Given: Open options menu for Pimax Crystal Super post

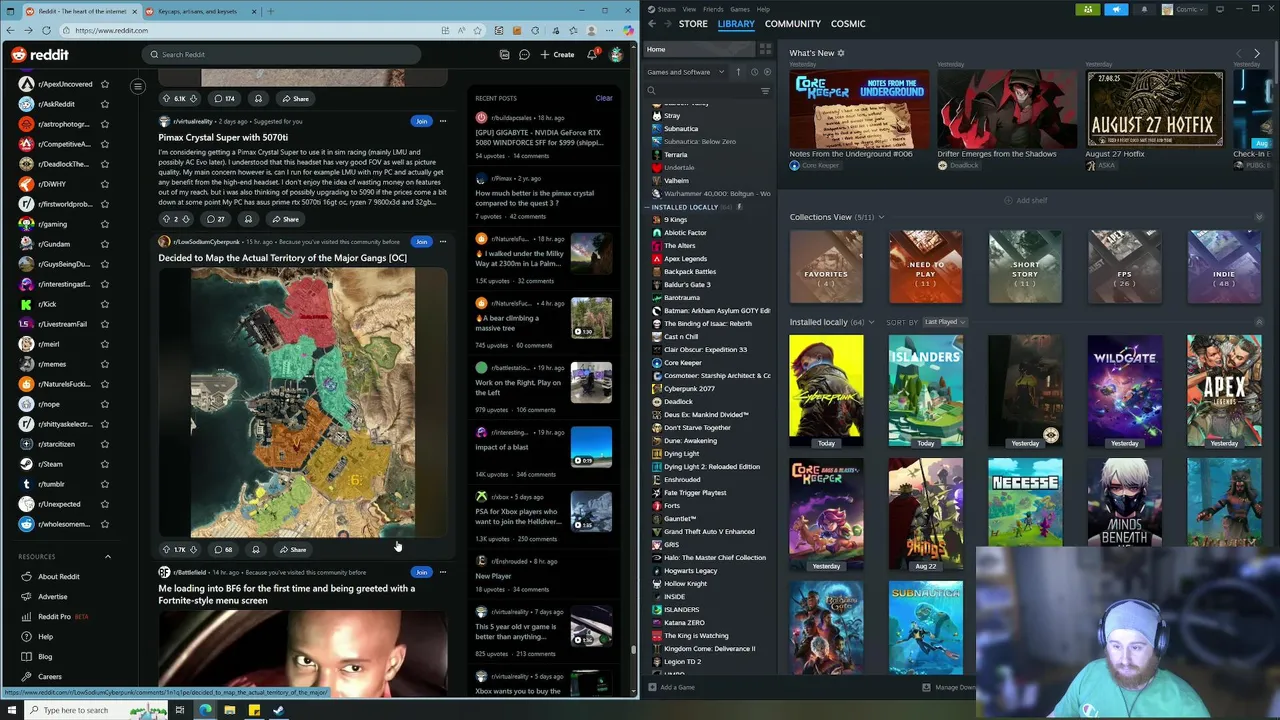Looking at the screenshot, I should click(x=443, y=121).
